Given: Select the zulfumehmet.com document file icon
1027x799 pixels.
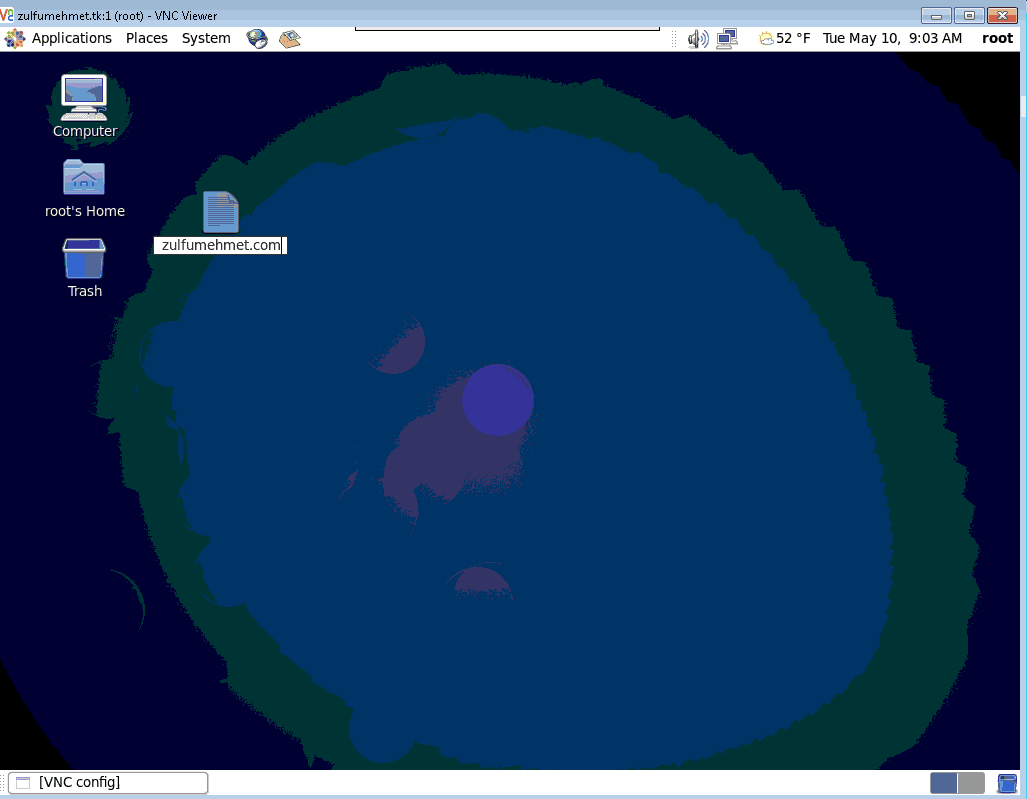Looking at the screenshot, I should (220, 212).
